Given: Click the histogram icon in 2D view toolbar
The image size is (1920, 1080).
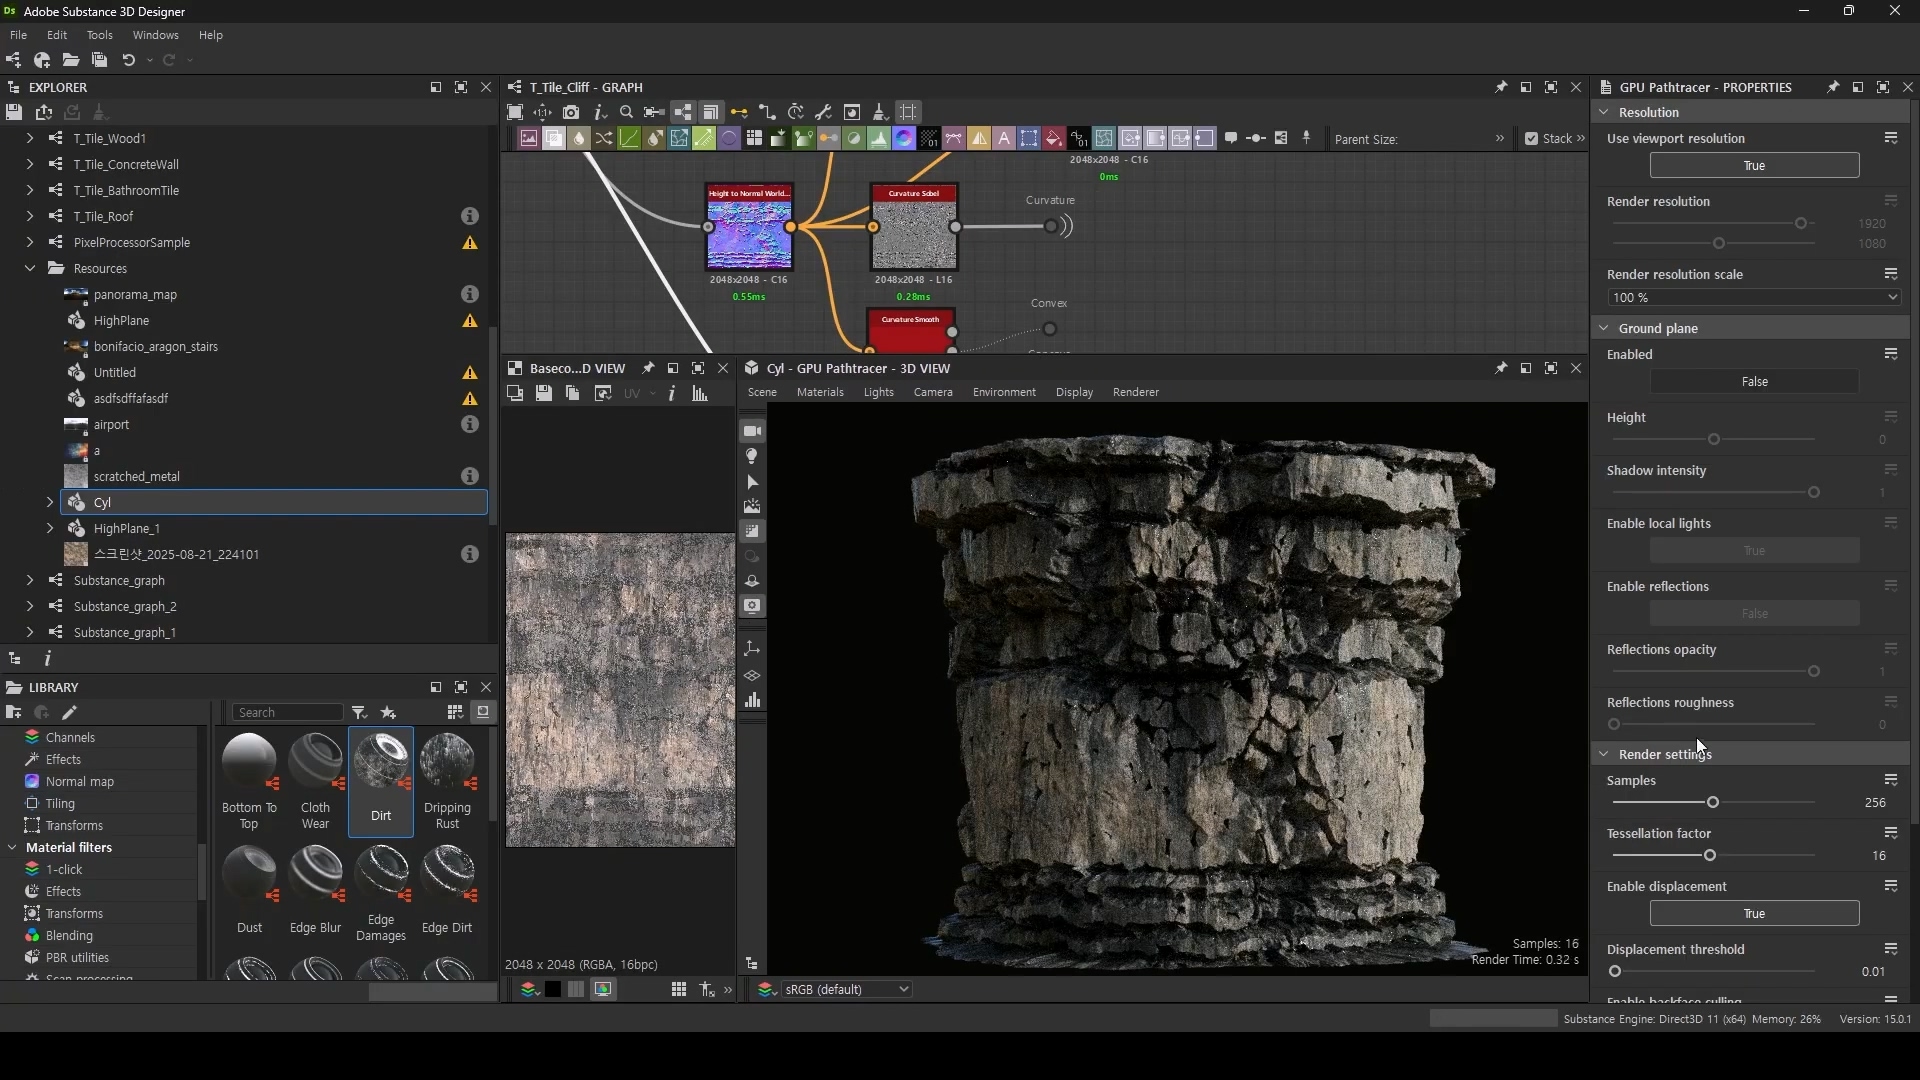Looking at the screenshot, I should (x=700, y=394).
